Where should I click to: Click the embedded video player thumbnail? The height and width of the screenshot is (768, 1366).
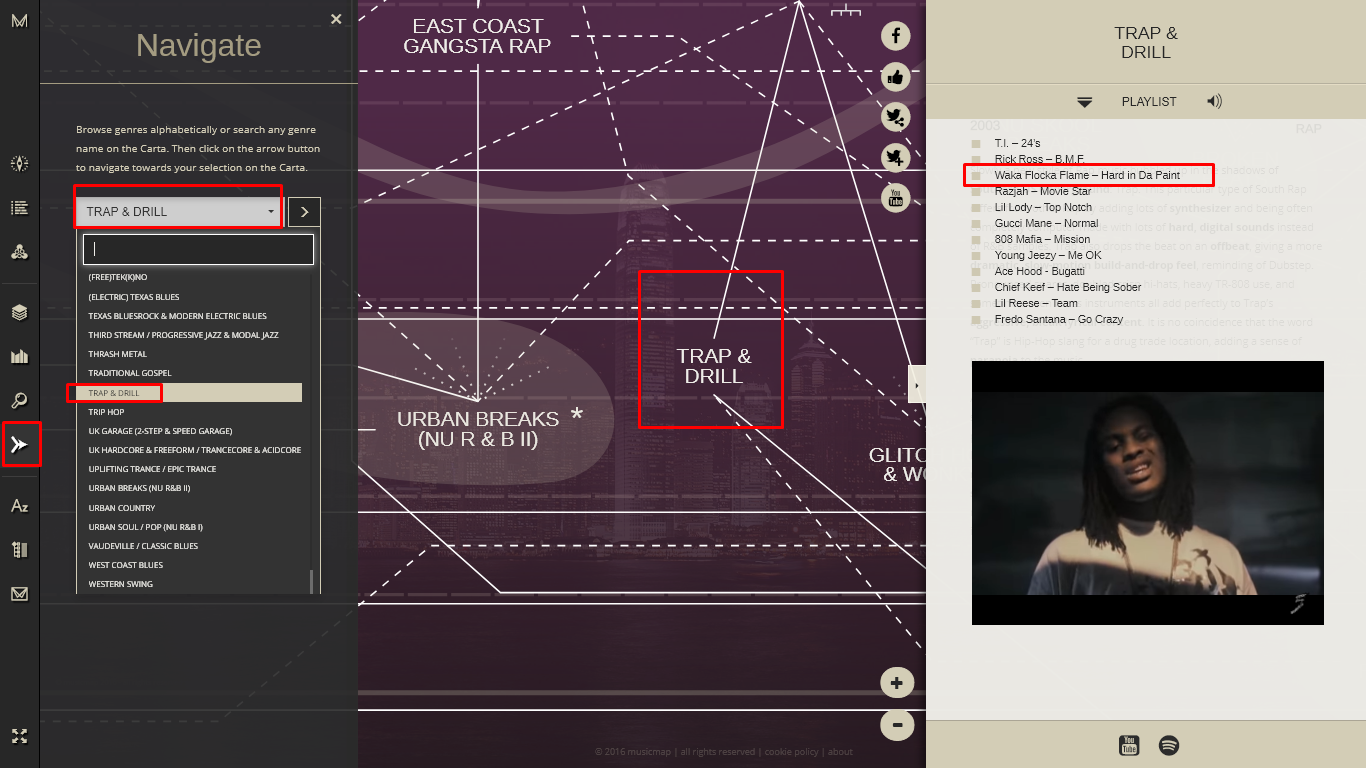tap(1148, 493)
